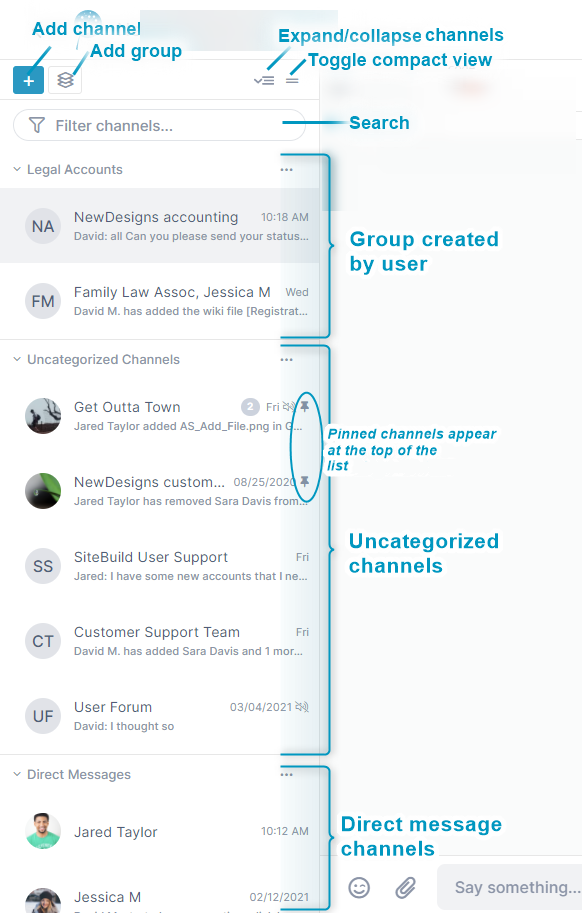The image size is (582, 913).
Task: Open the SiteBuild User Support channel
Action: (159, 566)
